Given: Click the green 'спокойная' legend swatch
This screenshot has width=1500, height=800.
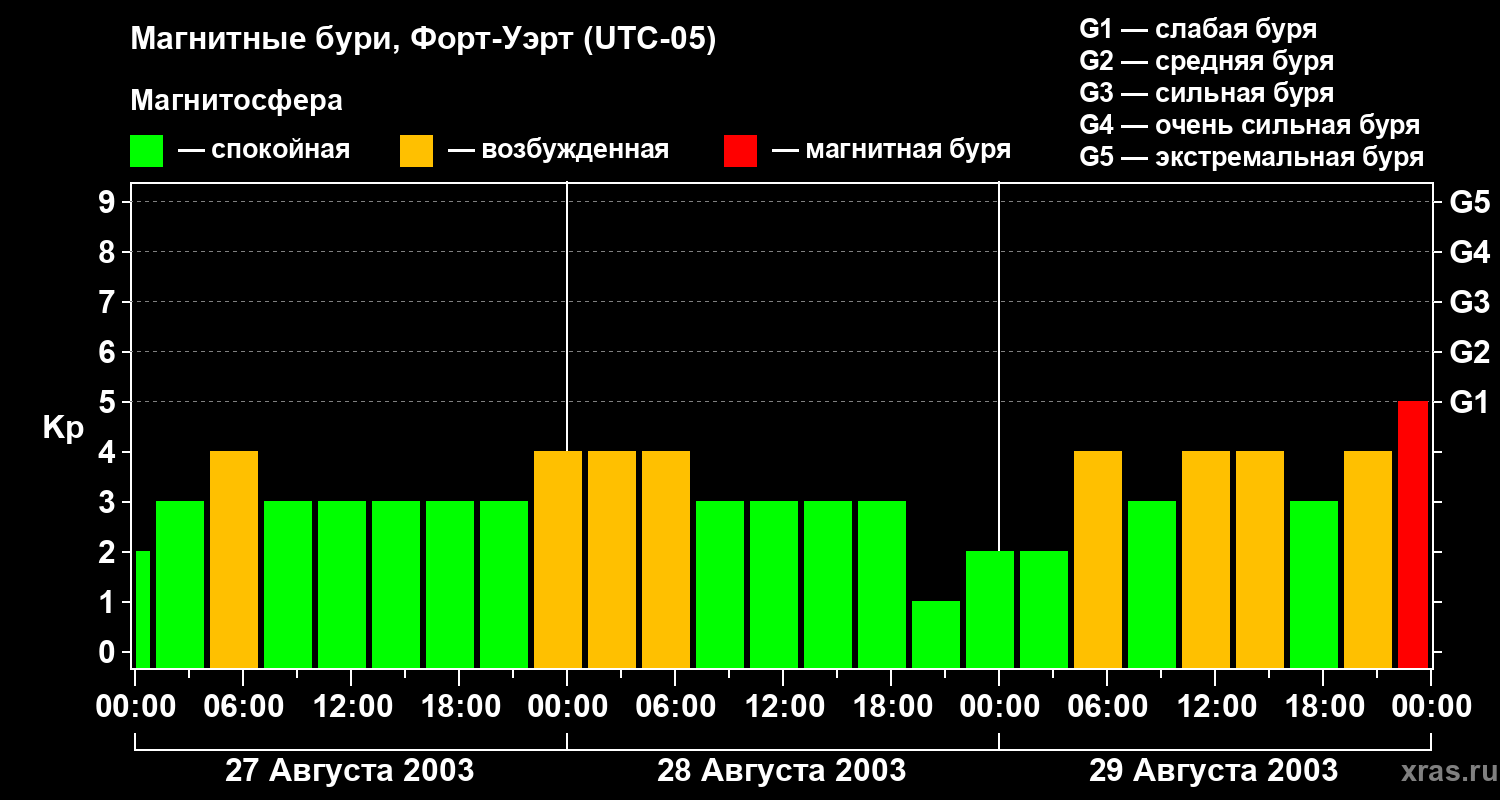Looking at the screenshot, I should pyautogui.click(x=146, y=151).
